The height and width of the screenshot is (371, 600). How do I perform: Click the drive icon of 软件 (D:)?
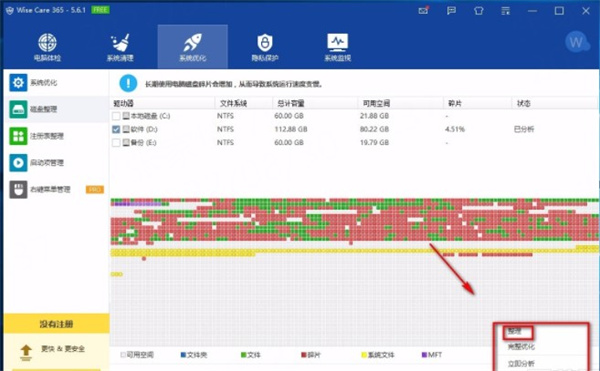click(126, 129)
